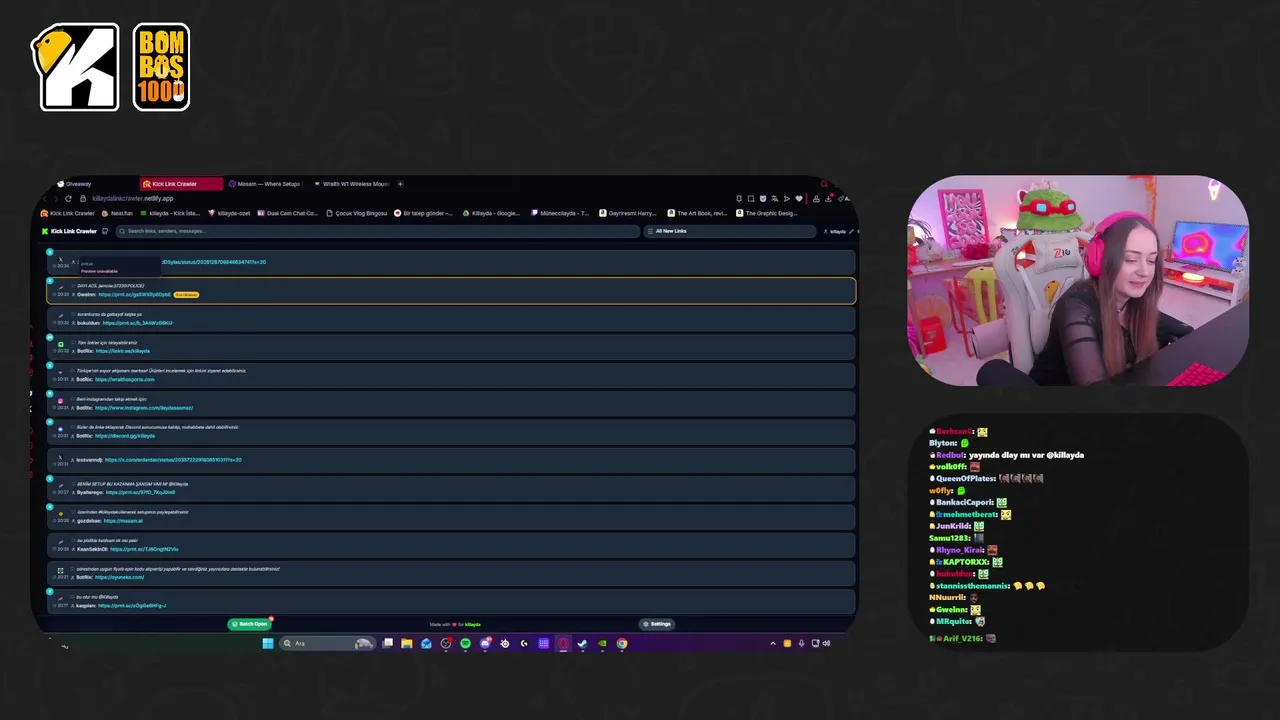Open Gwelnn's prnt.sc link
Screen dimensions: 1280x720
[x=134, y=294]
